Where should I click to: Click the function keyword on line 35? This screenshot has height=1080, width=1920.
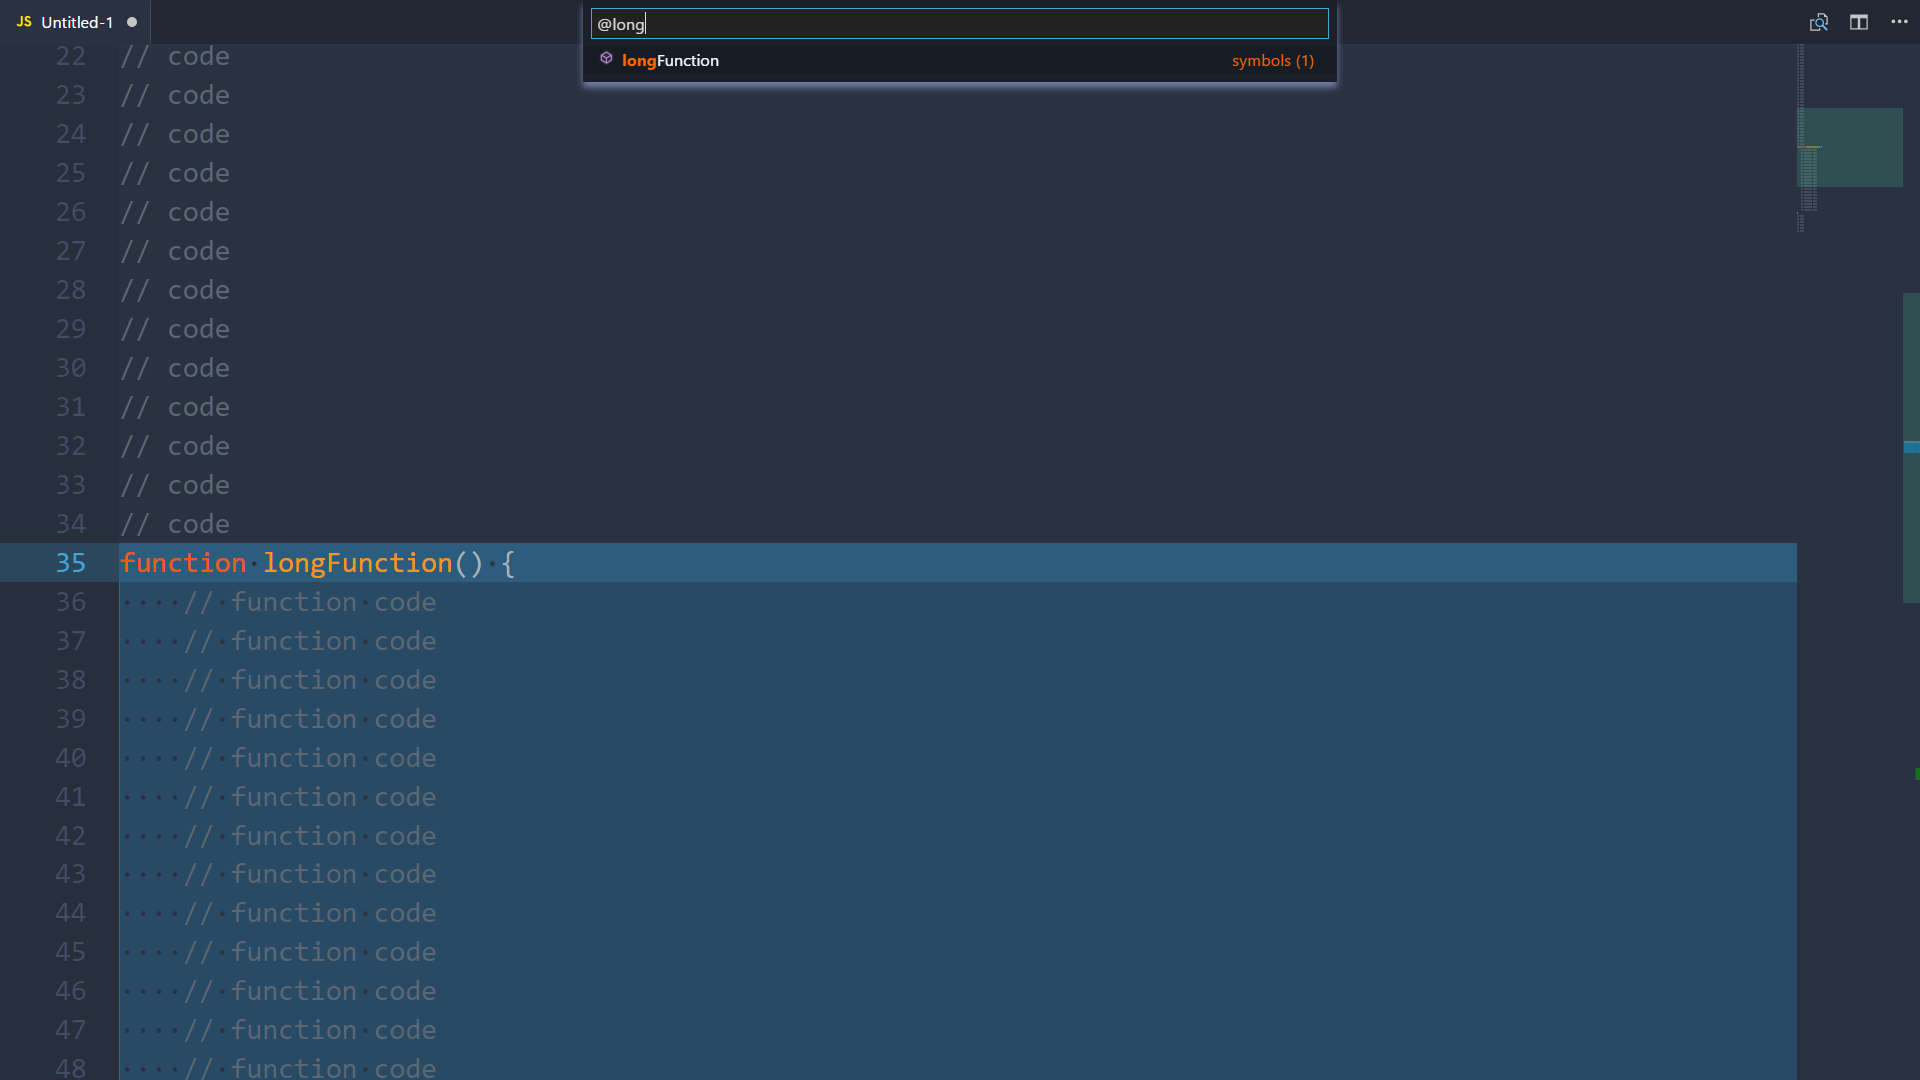pos(183,563)
